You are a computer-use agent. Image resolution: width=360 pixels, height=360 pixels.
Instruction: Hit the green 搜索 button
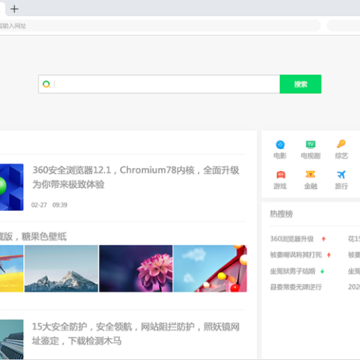pos(300,84)
